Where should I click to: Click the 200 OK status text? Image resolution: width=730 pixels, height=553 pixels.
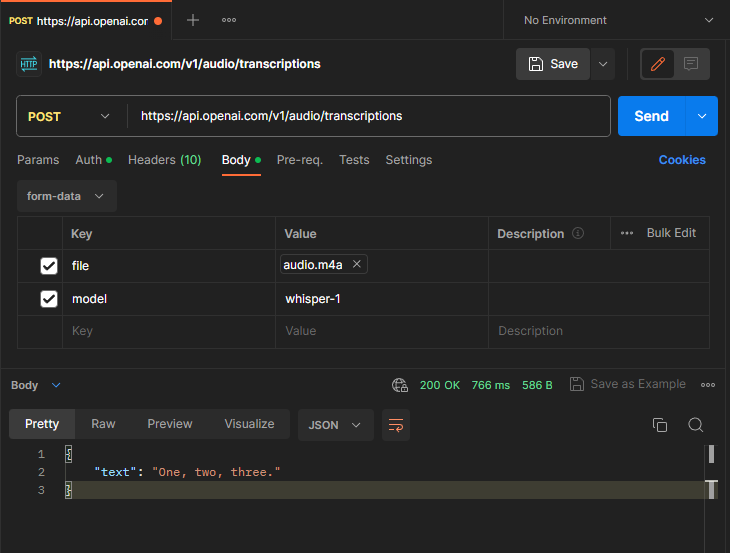[x=439, y=385]
